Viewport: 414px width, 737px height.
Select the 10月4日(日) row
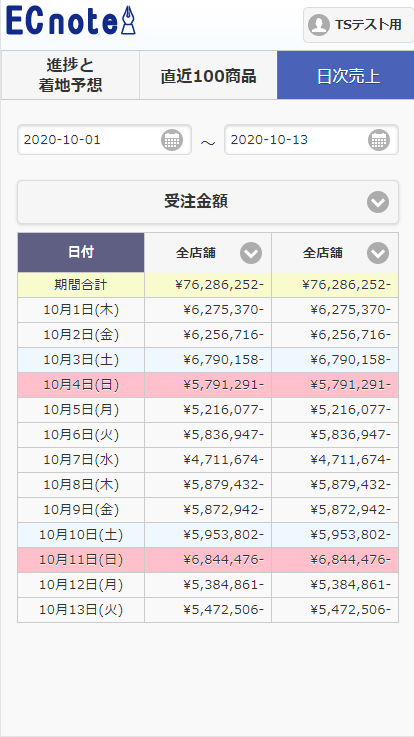pyautogui.click(x=208, y=385)
